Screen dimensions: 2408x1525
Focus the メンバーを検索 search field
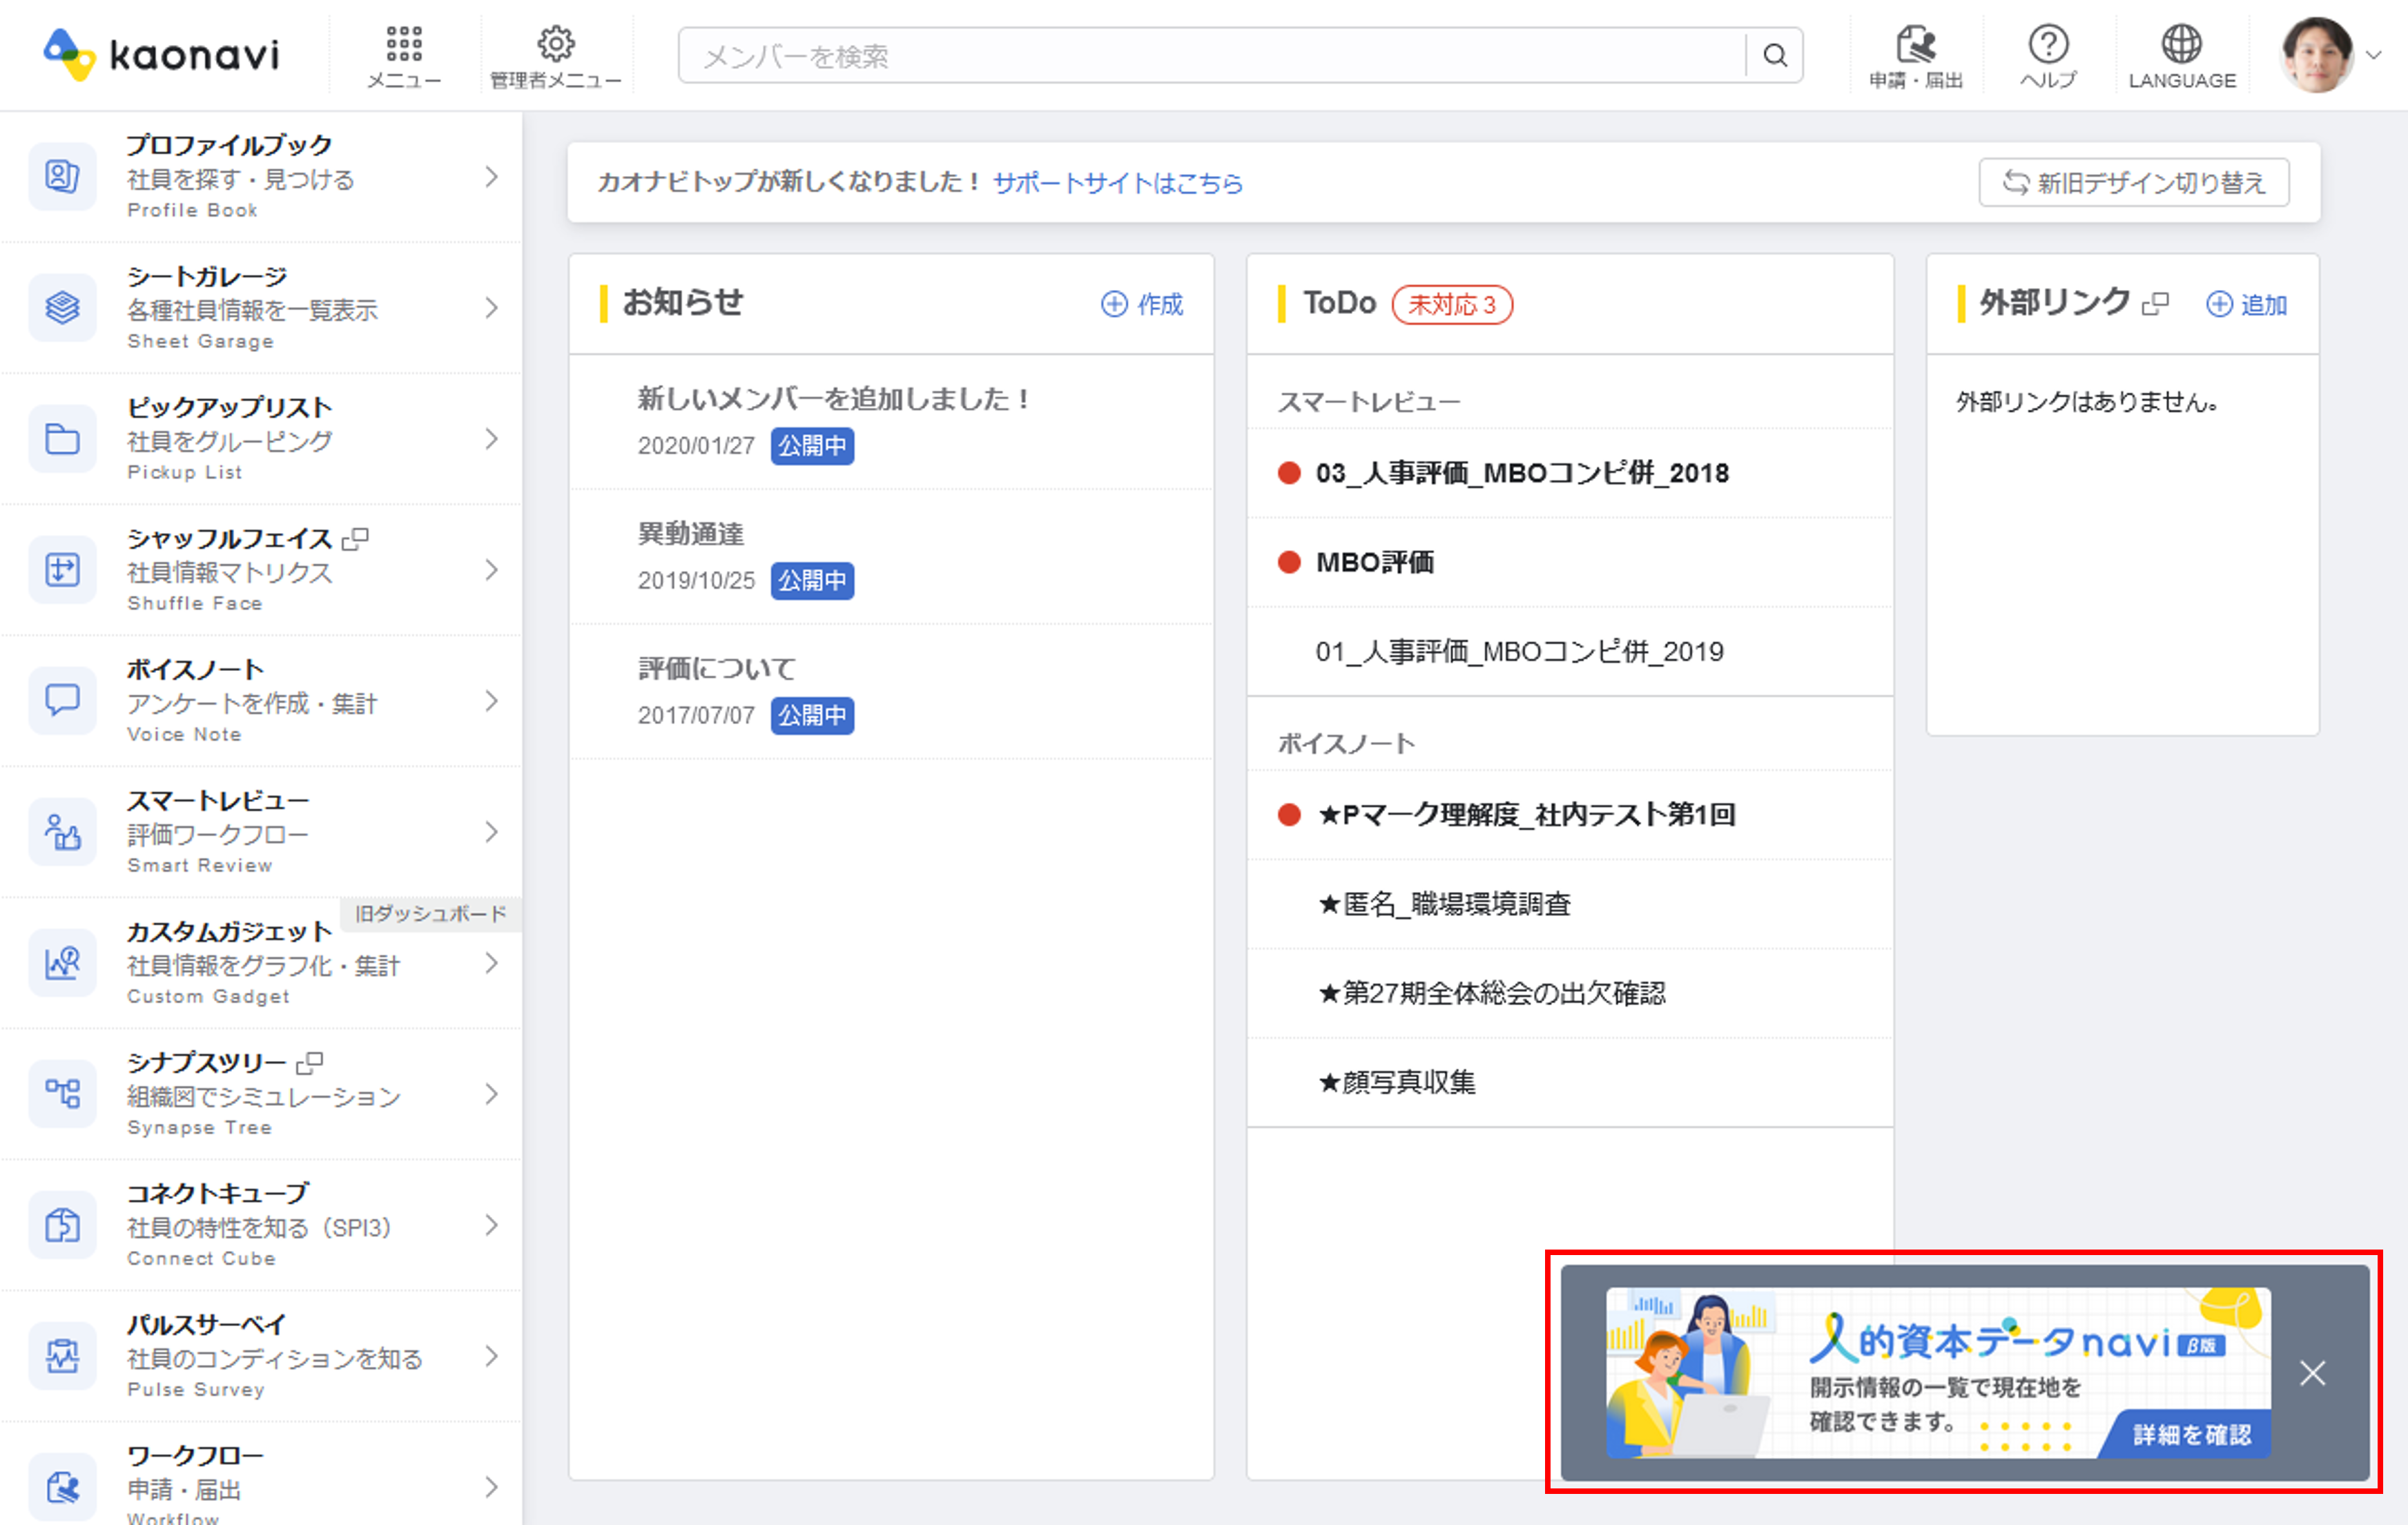(x=1210, y=56)
